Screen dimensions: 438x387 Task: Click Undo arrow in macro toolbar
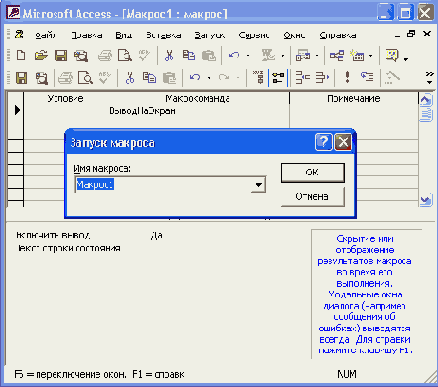pyautogui.click(x=195, y=78)
